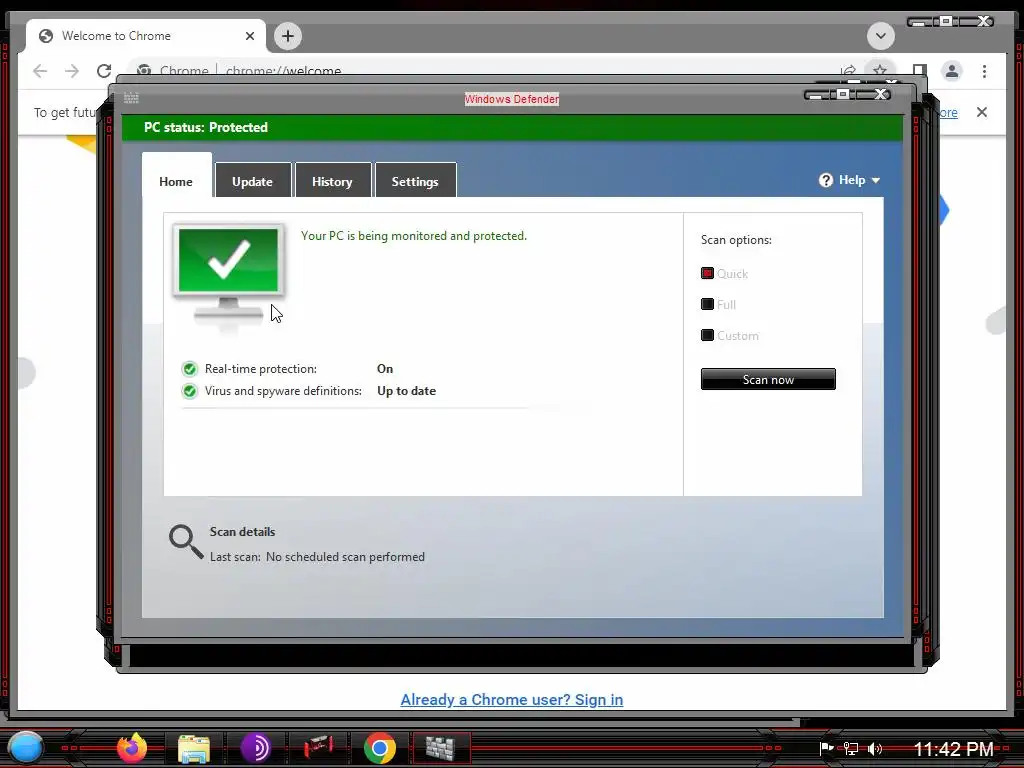Click the 'No scheduled scan performed' text

345,557
